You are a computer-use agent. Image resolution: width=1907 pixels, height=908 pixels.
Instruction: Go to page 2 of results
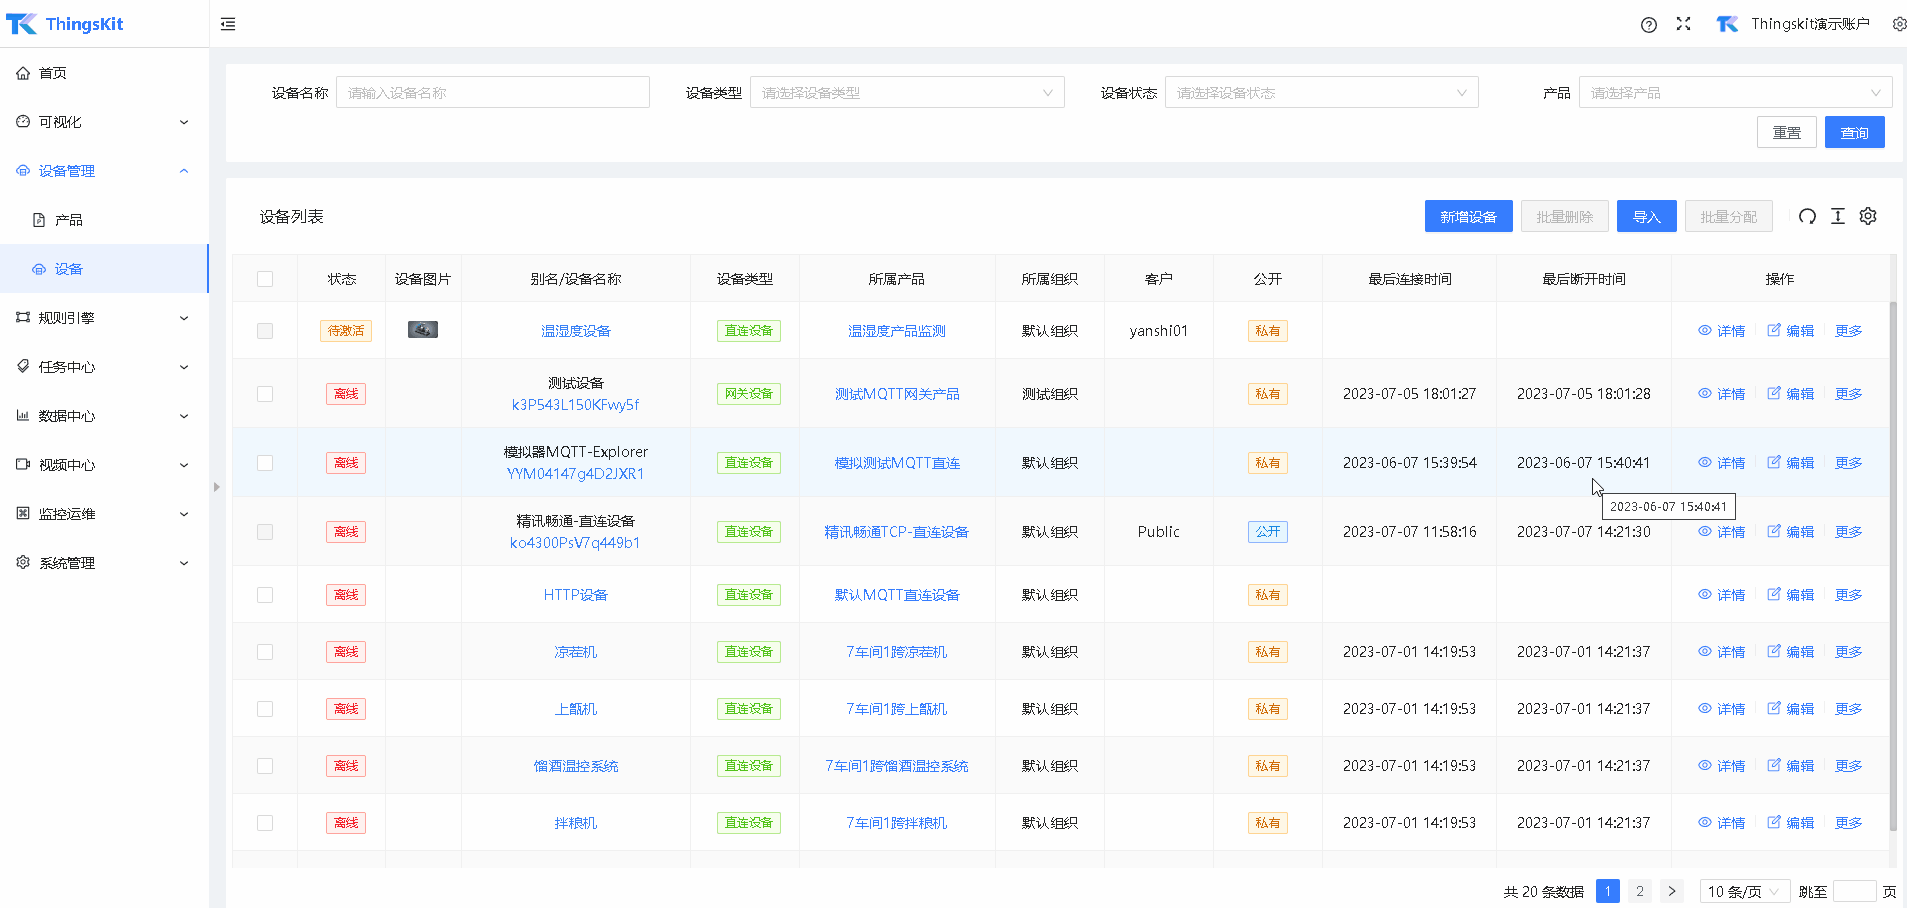tap(1640, 891)
